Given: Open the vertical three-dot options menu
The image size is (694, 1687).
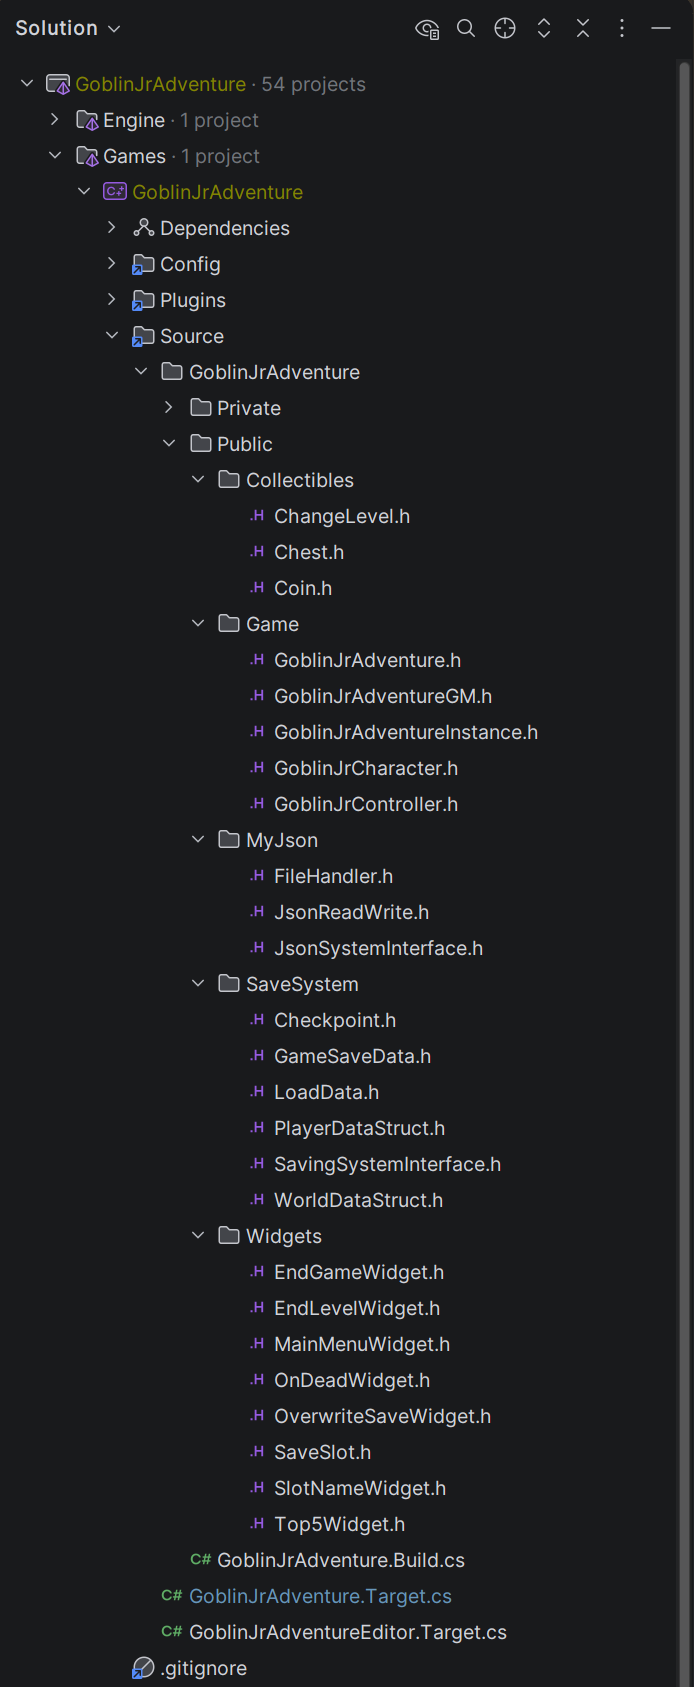Looking at the screenshot, I should tap(622, 28).
